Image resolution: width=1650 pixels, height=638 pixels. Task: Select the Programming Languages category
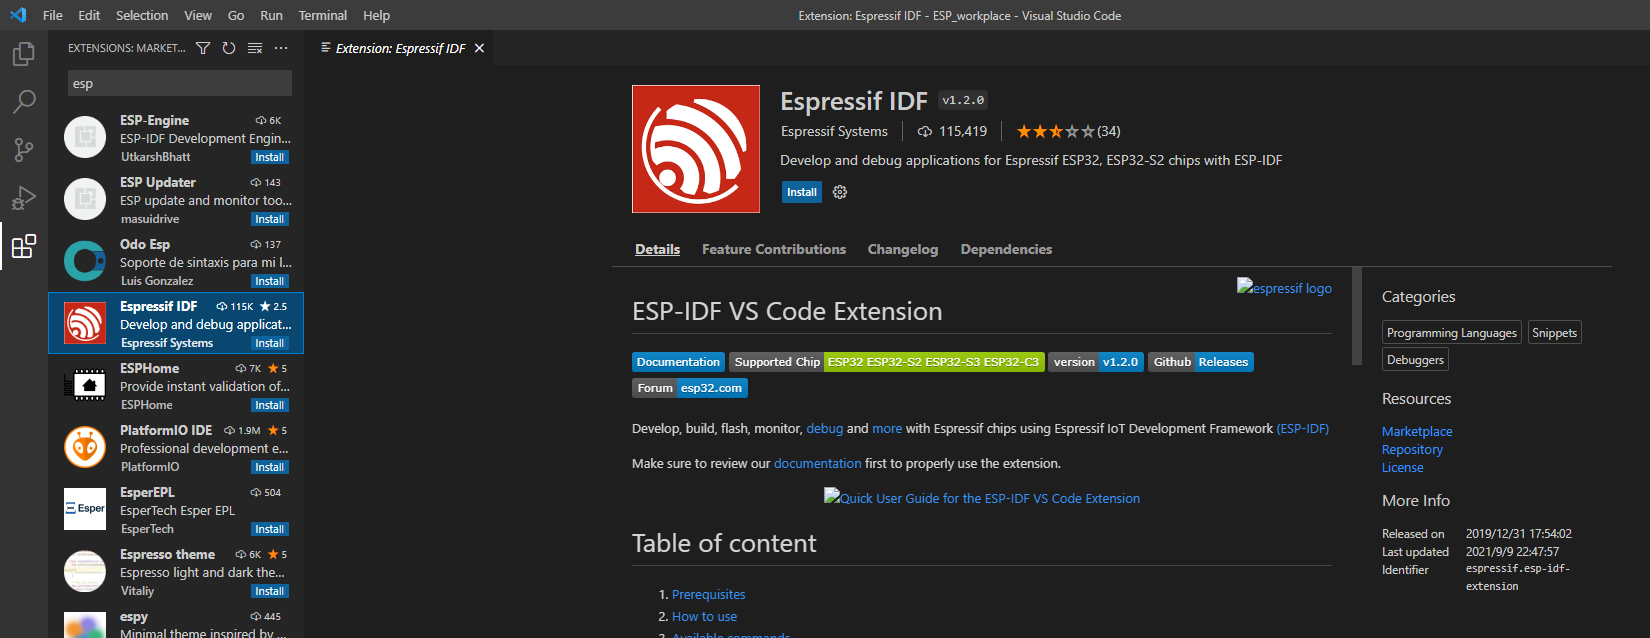pos(1452,333)
